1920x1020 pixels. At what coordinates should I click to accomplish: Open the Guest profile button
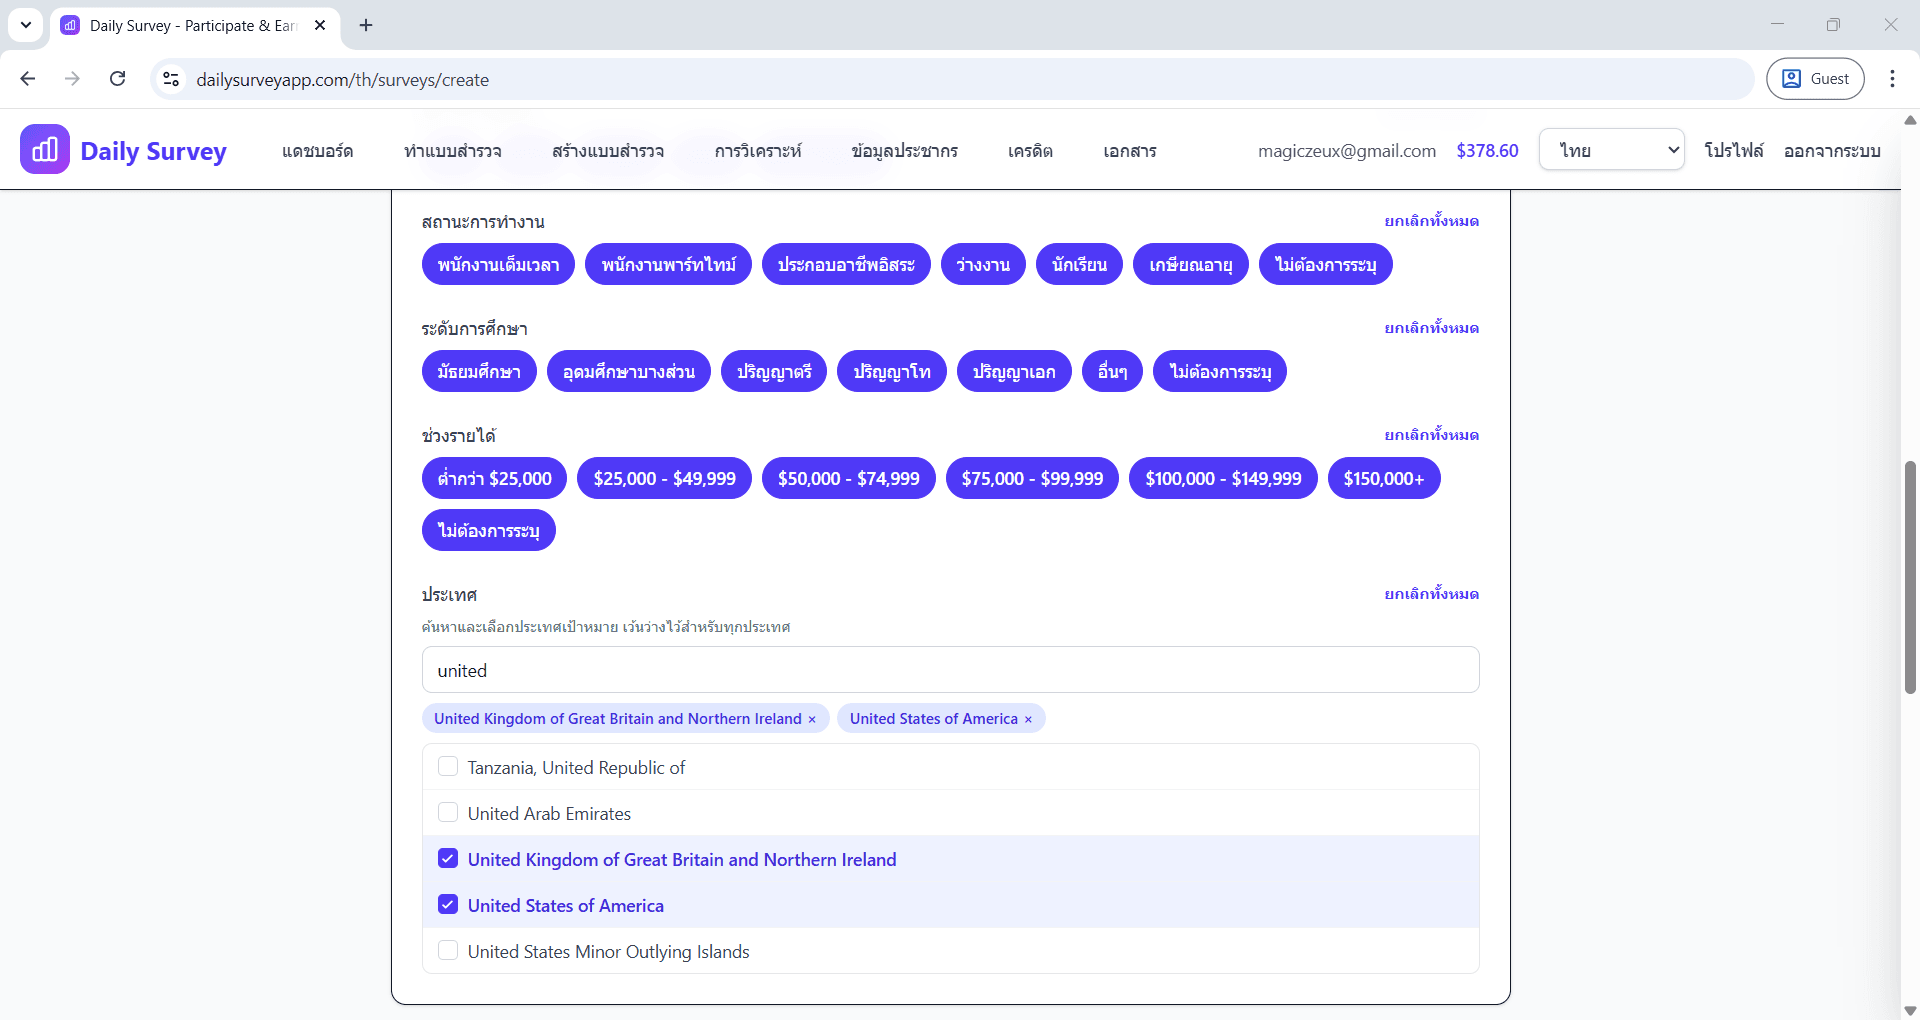(x=1815, y=79)
